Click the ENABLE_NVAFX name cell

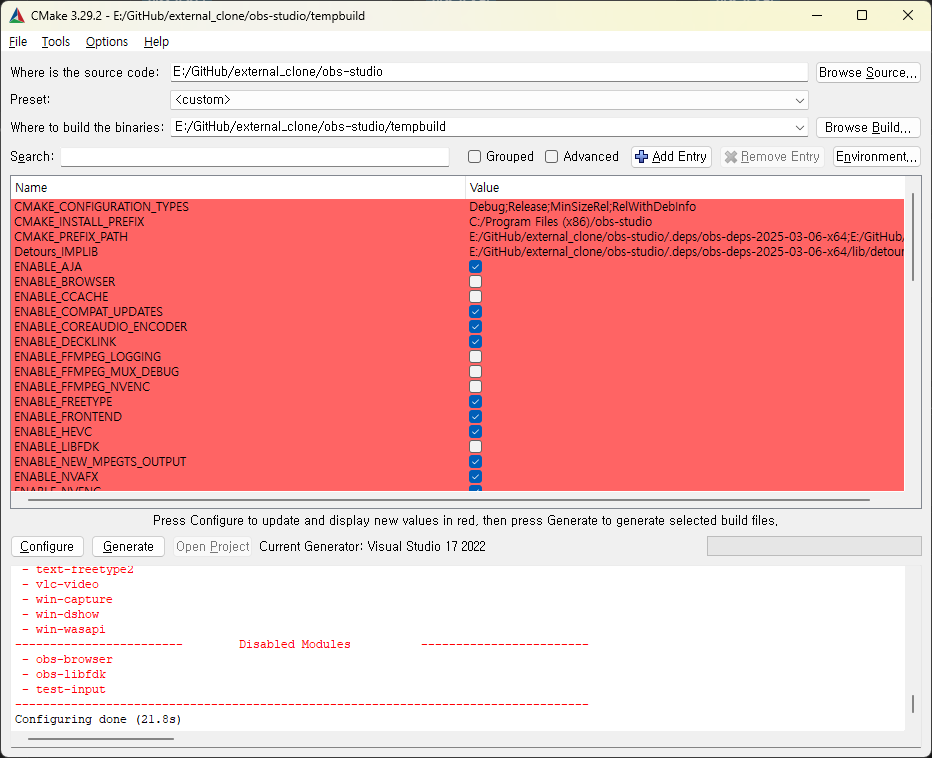(56, 477)
